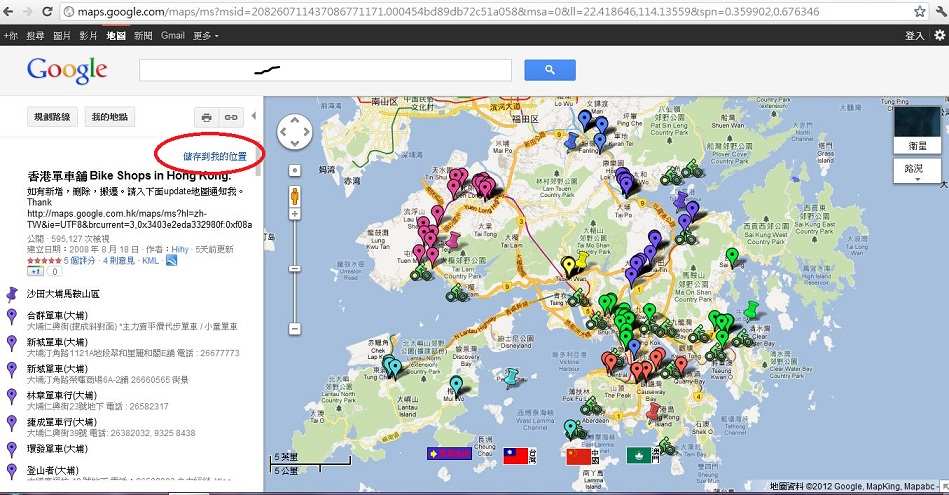Viewport: 949px width, 495px height.
Task: Click the link (chain) icon button
Action: [231, 117]
